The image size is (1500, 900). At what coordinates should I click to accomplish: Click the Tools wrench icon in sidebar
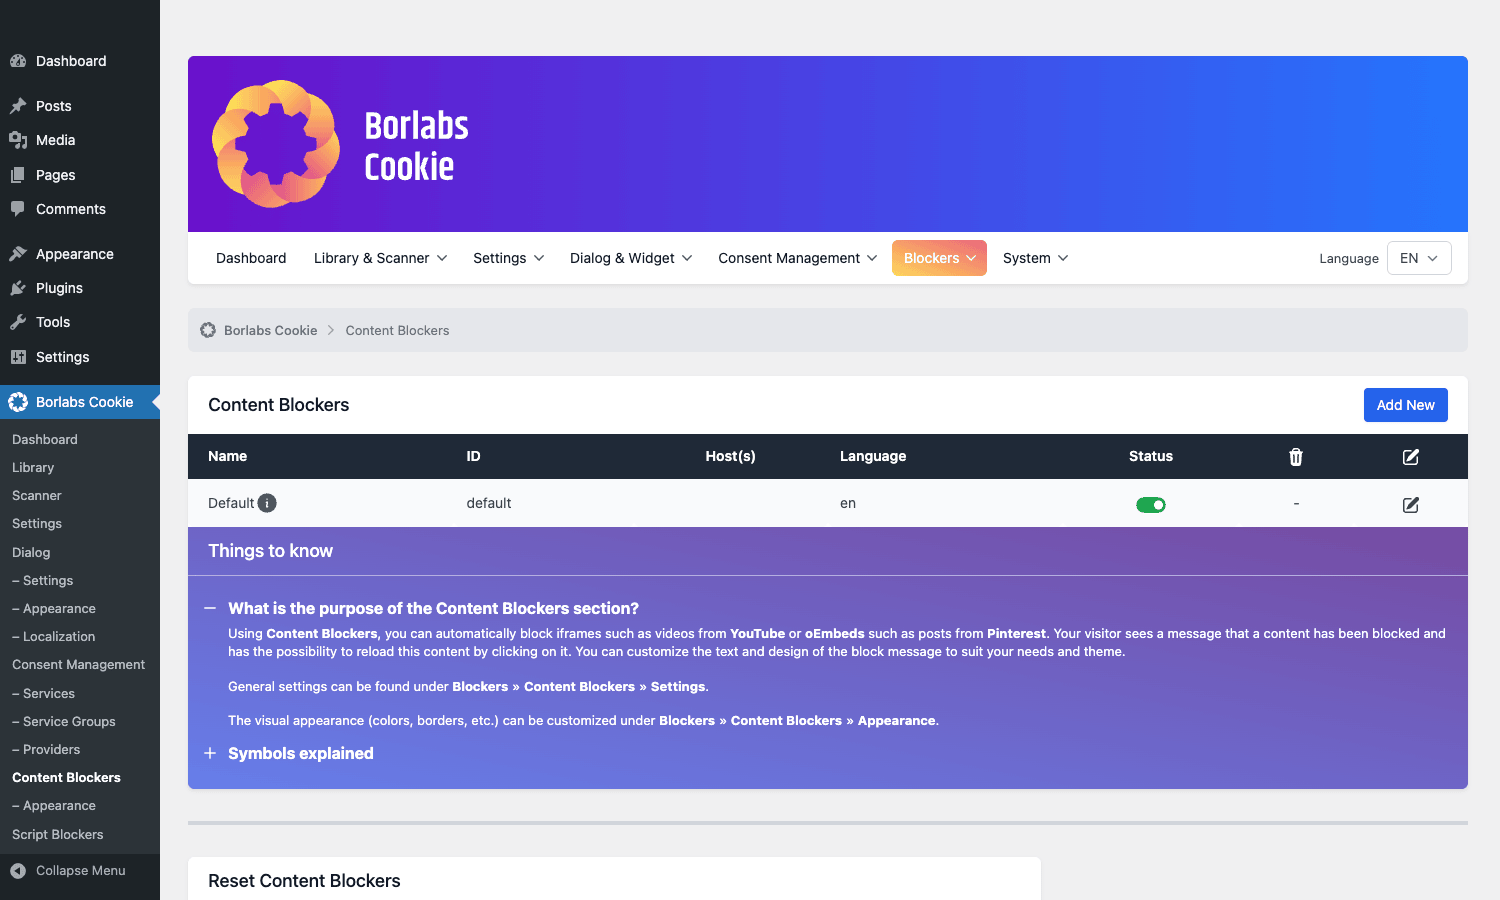click(18, 322)
